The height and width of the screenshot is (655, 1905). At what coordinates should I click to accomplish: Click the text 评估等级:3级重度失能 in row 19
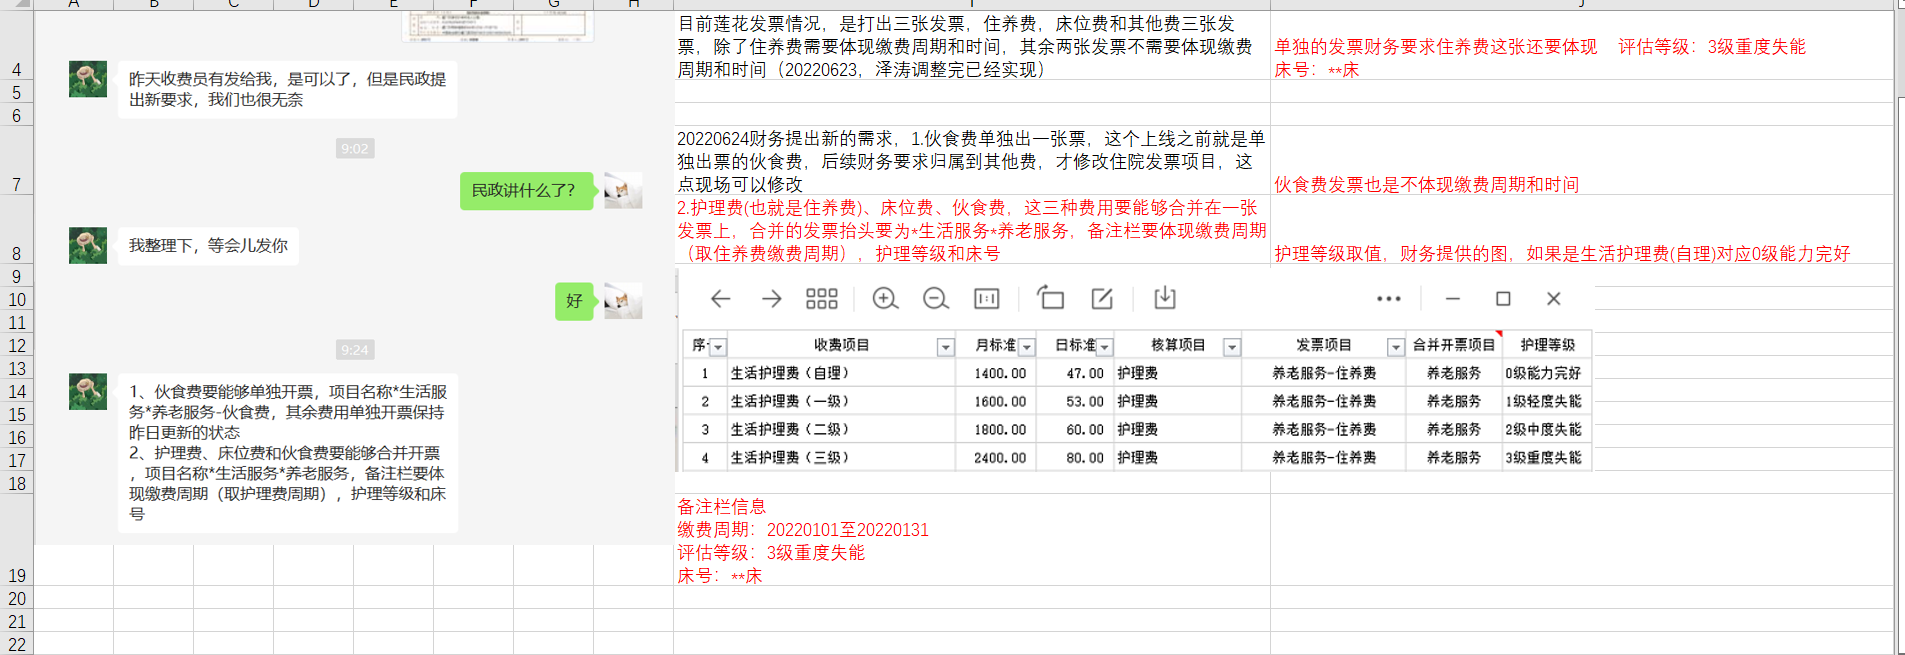point(771,553)
